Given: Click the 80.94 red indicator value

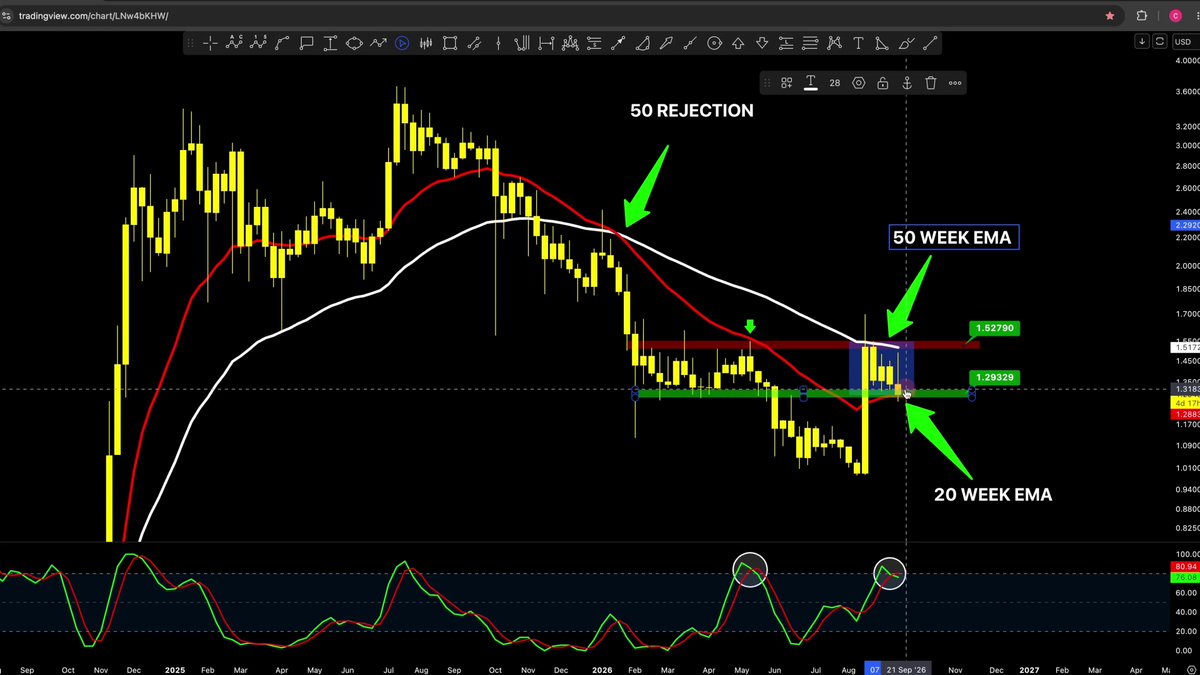Looking at the screenshot, I should [x=1183, y=567].
